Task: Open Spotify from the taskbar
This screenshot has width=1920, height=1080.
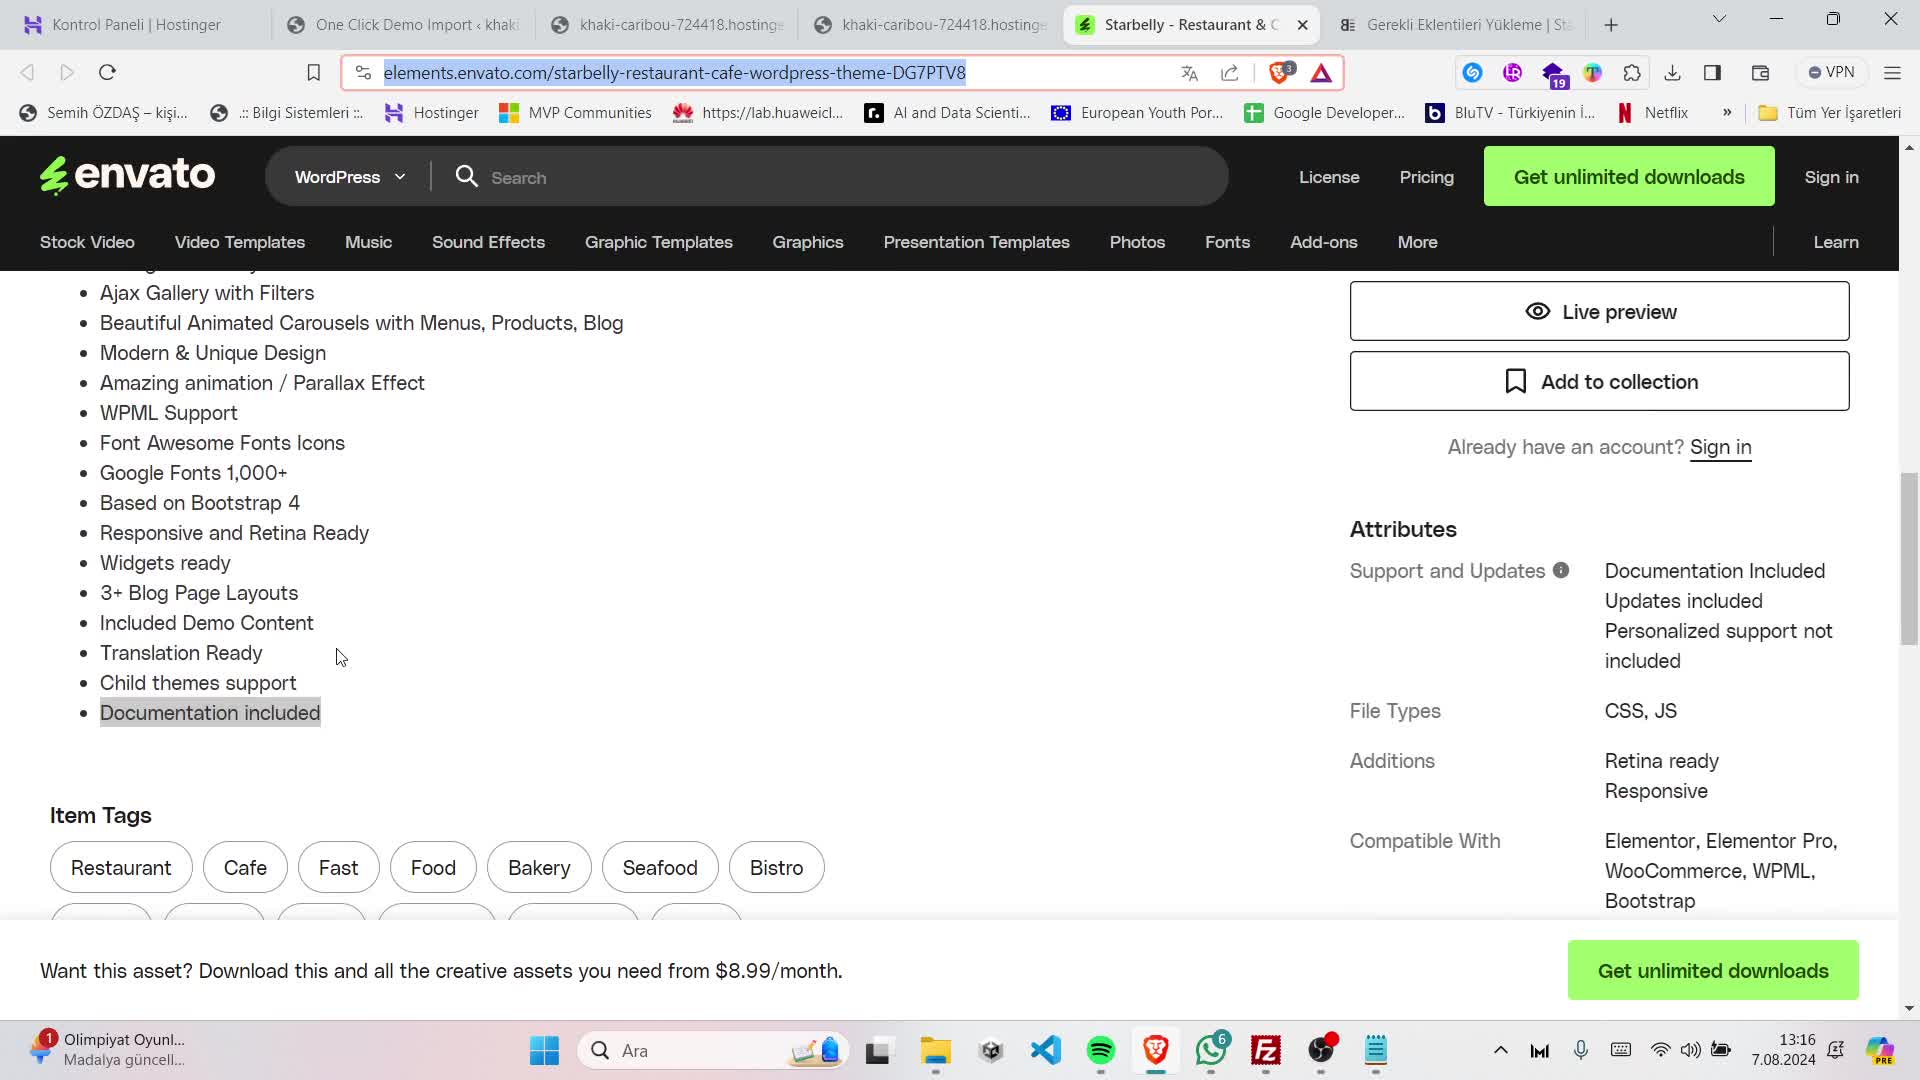Action: tap(1101, 1050)
